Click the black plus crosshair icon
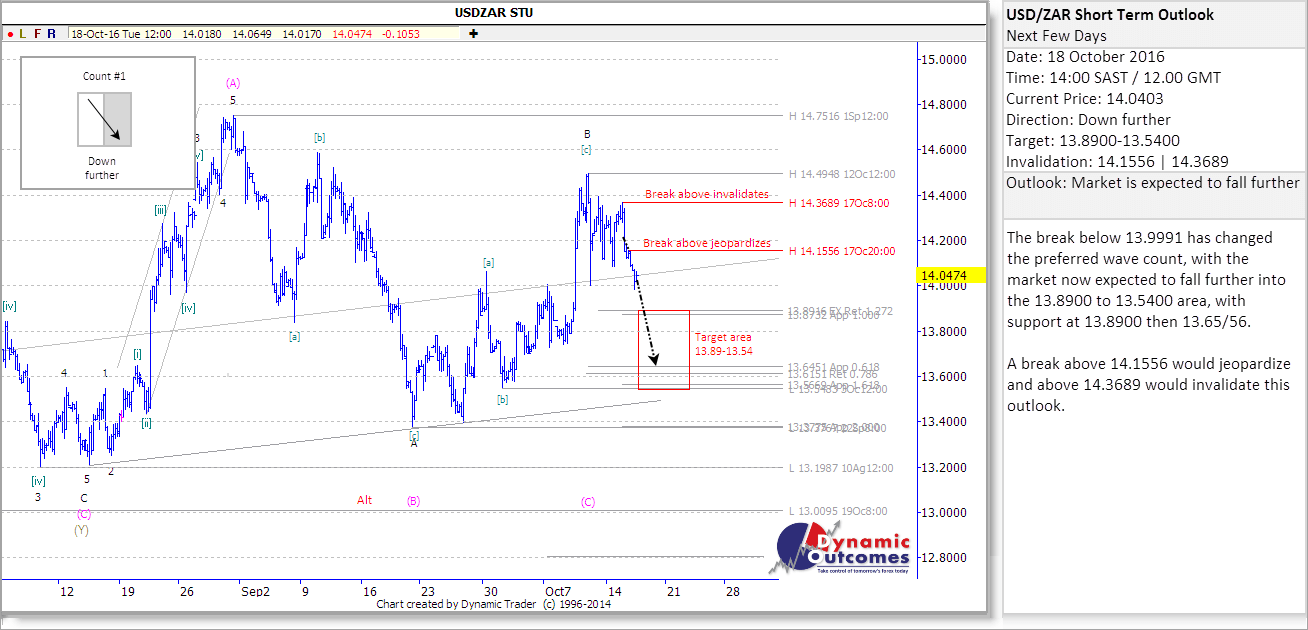1308x630 pixels. [473, 34]
